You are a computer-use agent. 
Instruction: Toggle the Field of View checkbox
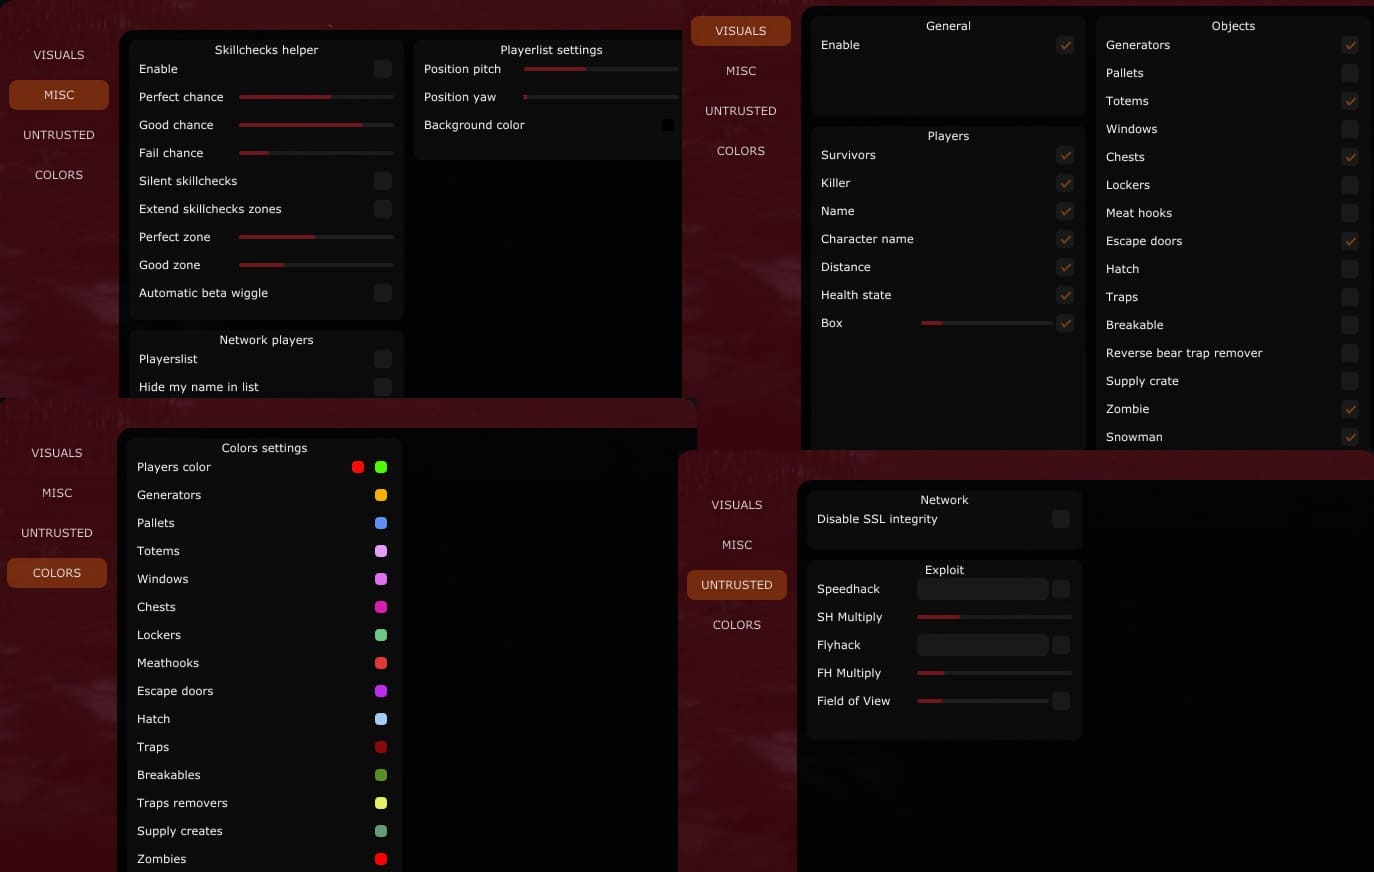1061,701
